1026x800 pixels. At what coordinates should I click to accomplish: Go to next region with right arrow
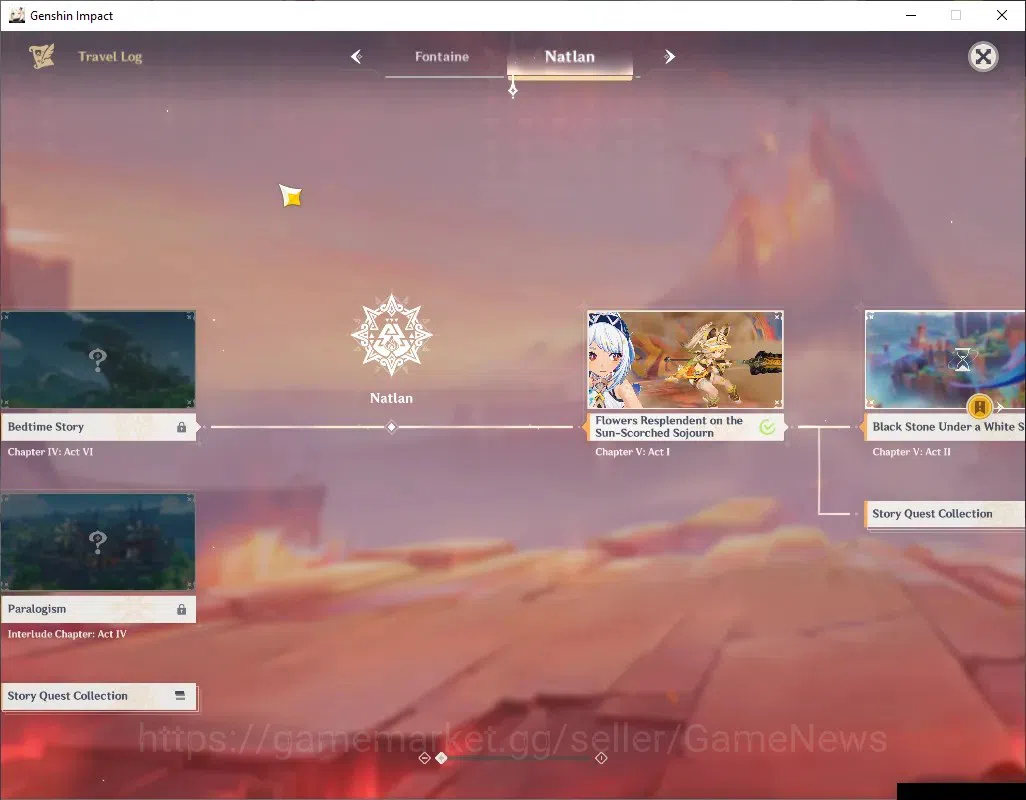coord(669,57)
